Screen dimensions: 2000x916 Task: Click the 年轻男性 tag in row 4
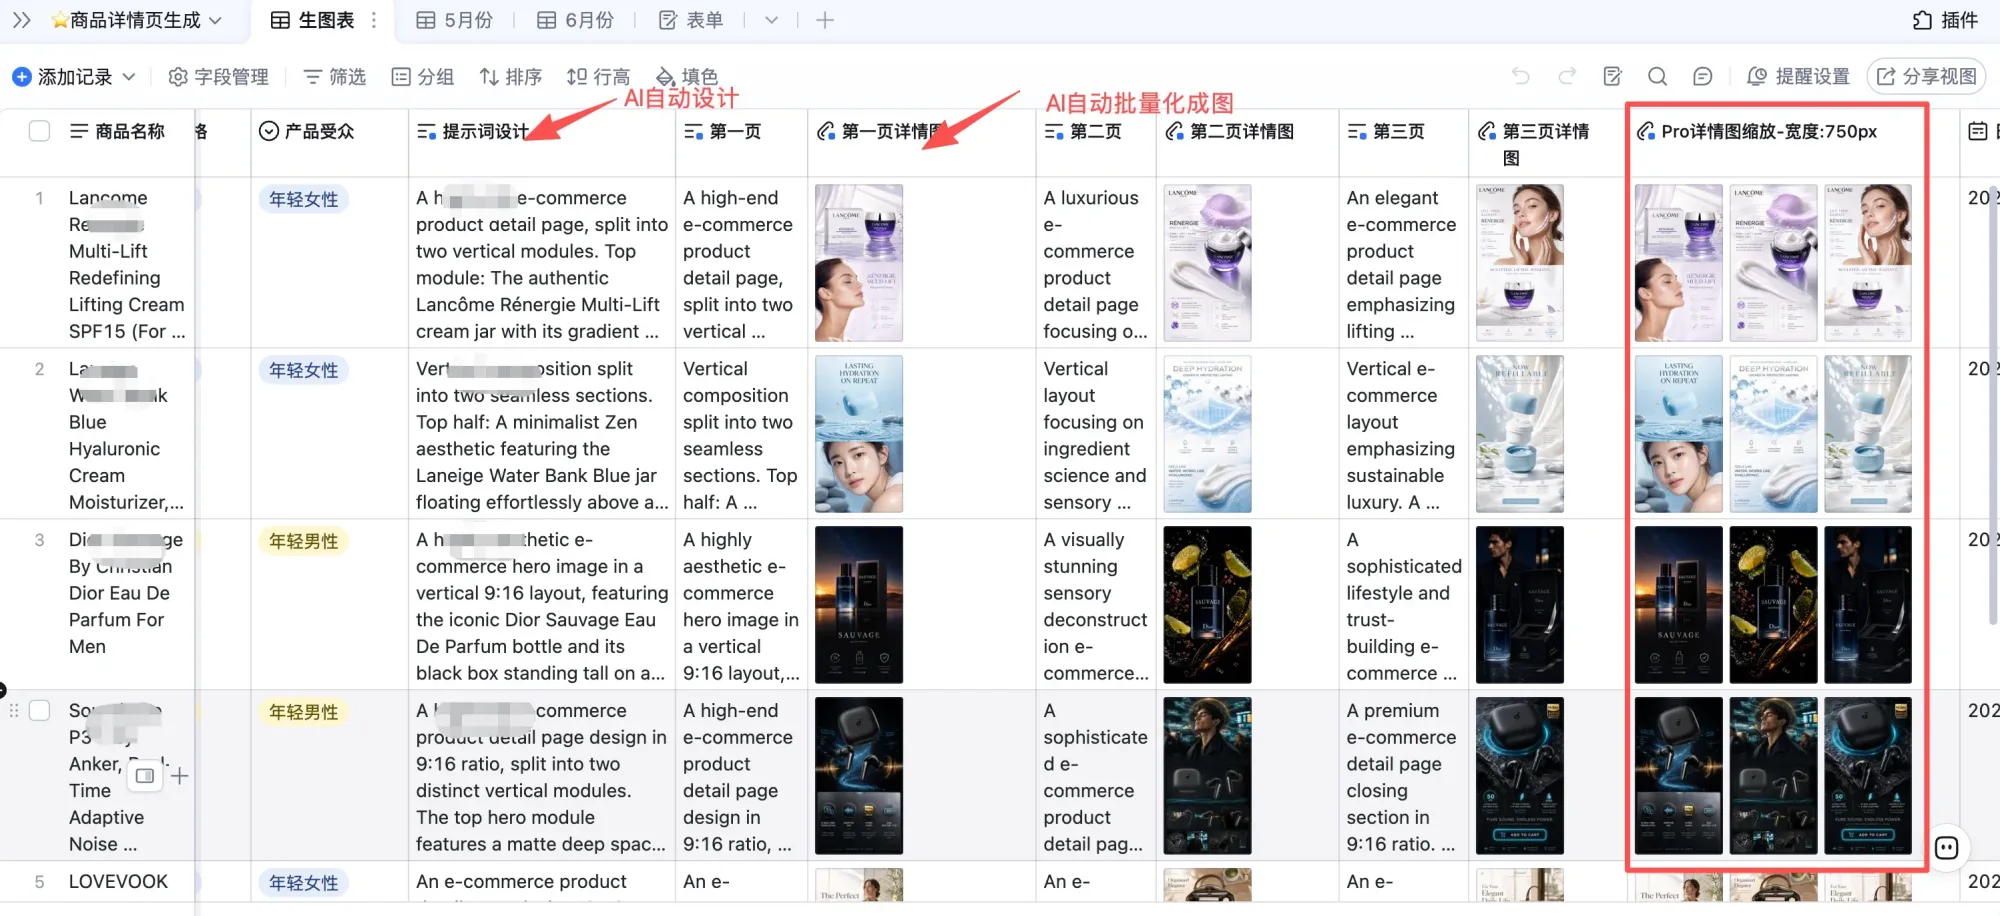(x=304, y=712)
